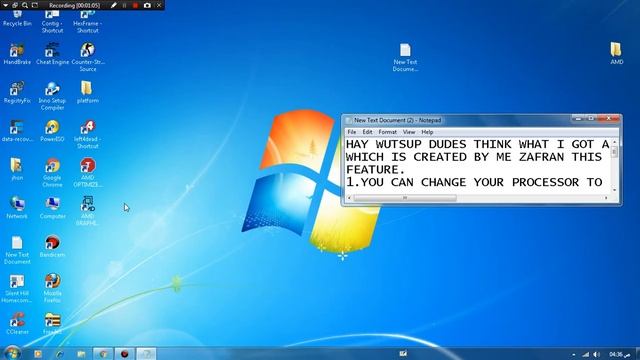Click the Recording timer label

pos(75,6)
